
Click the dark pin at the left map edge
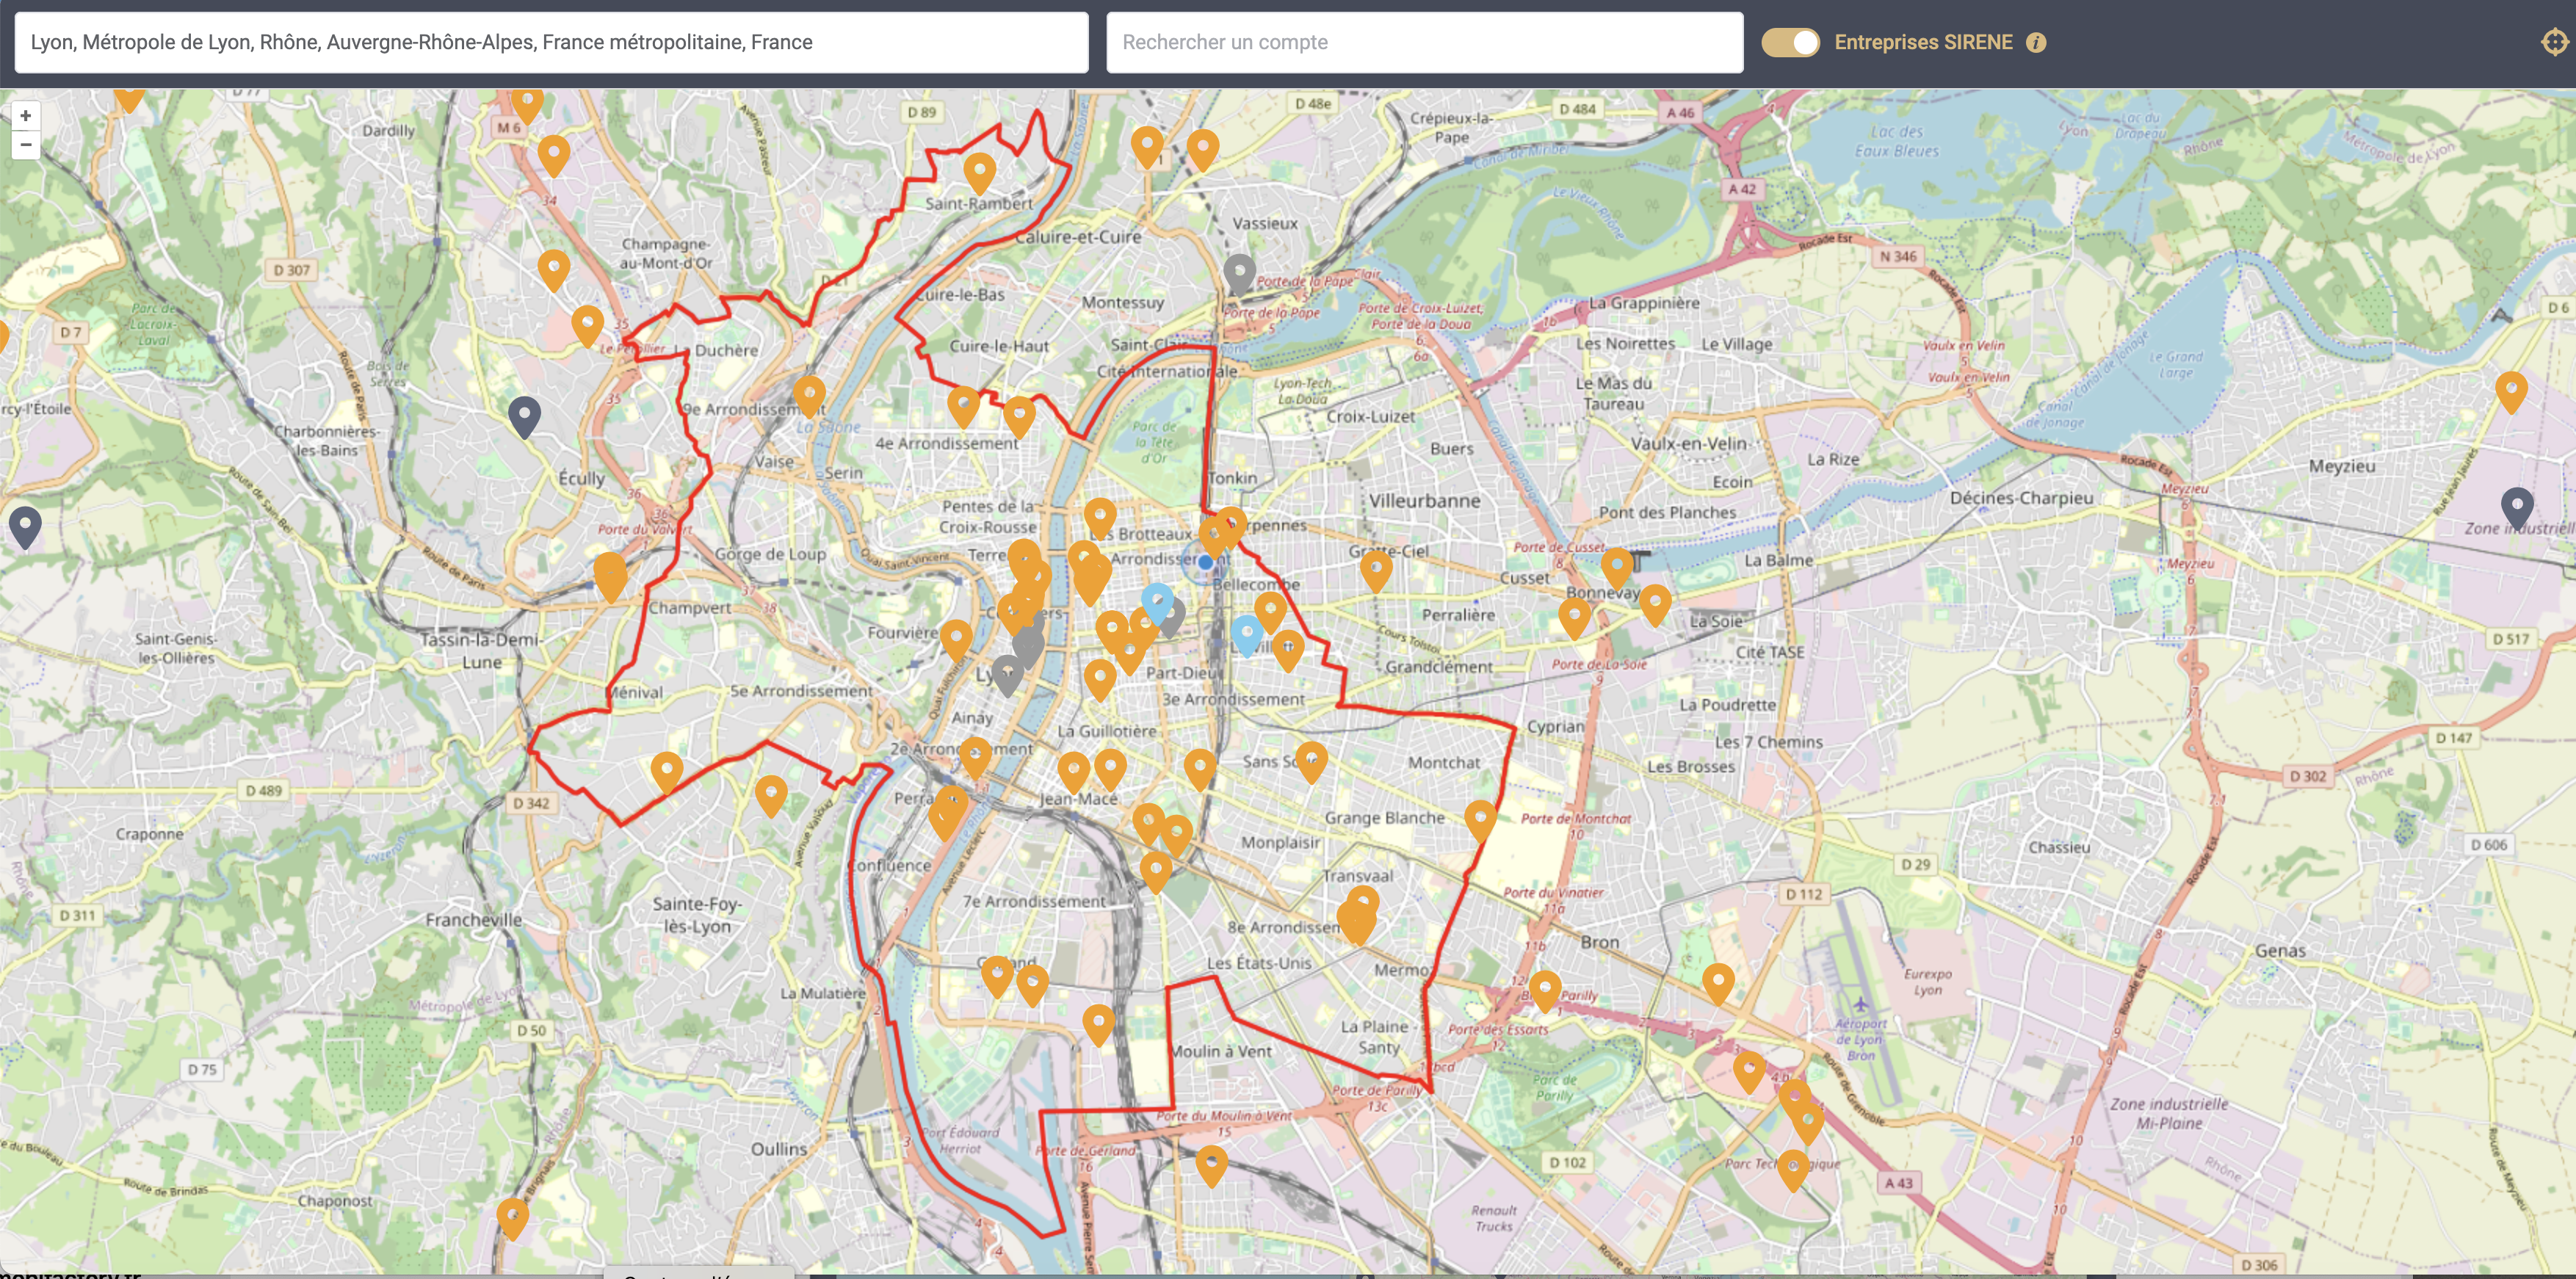[x=25, y=524]
